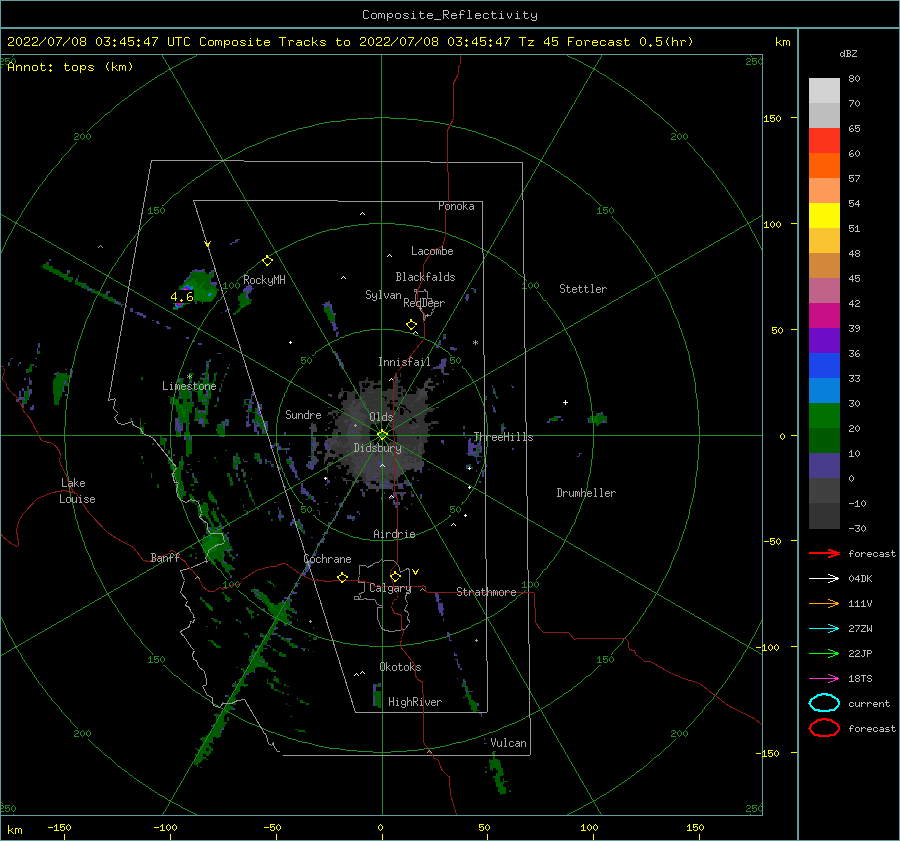Click the Innisfail label

point(404,362)
